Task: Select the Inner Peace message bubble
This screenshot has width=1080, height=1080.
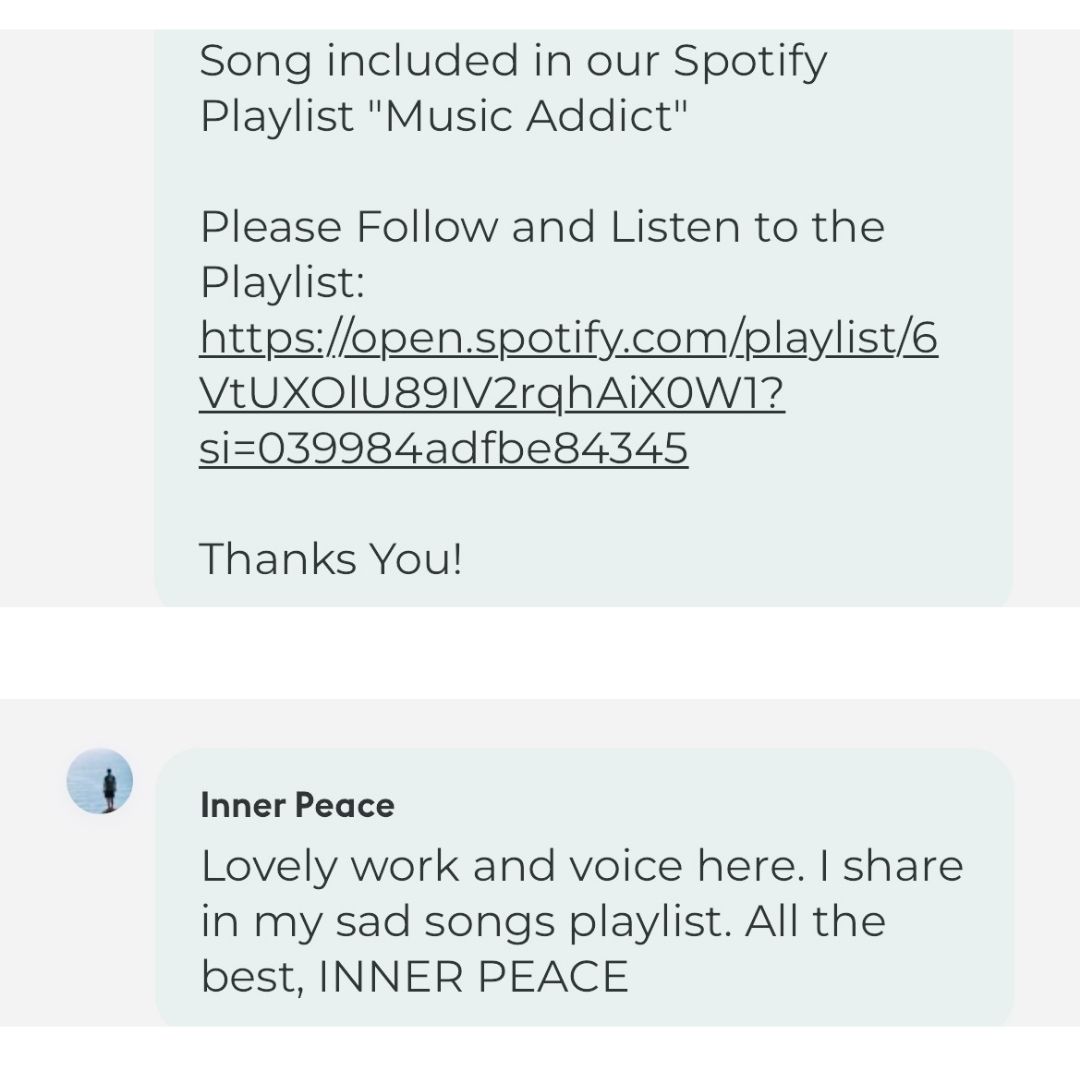Action: 585,887
